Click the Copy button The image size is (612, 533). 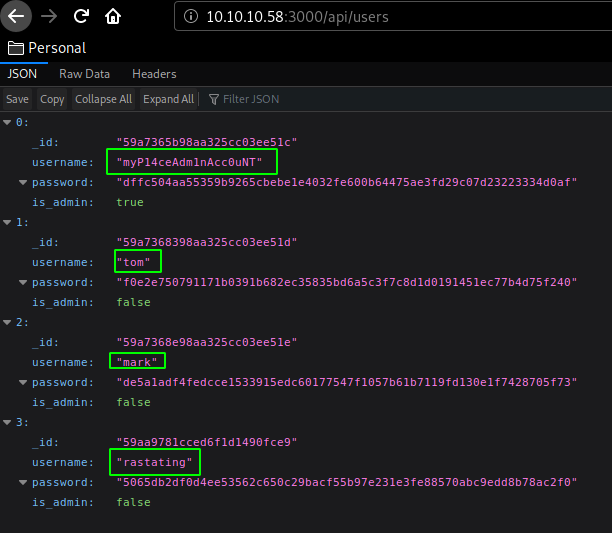[52, 99]
